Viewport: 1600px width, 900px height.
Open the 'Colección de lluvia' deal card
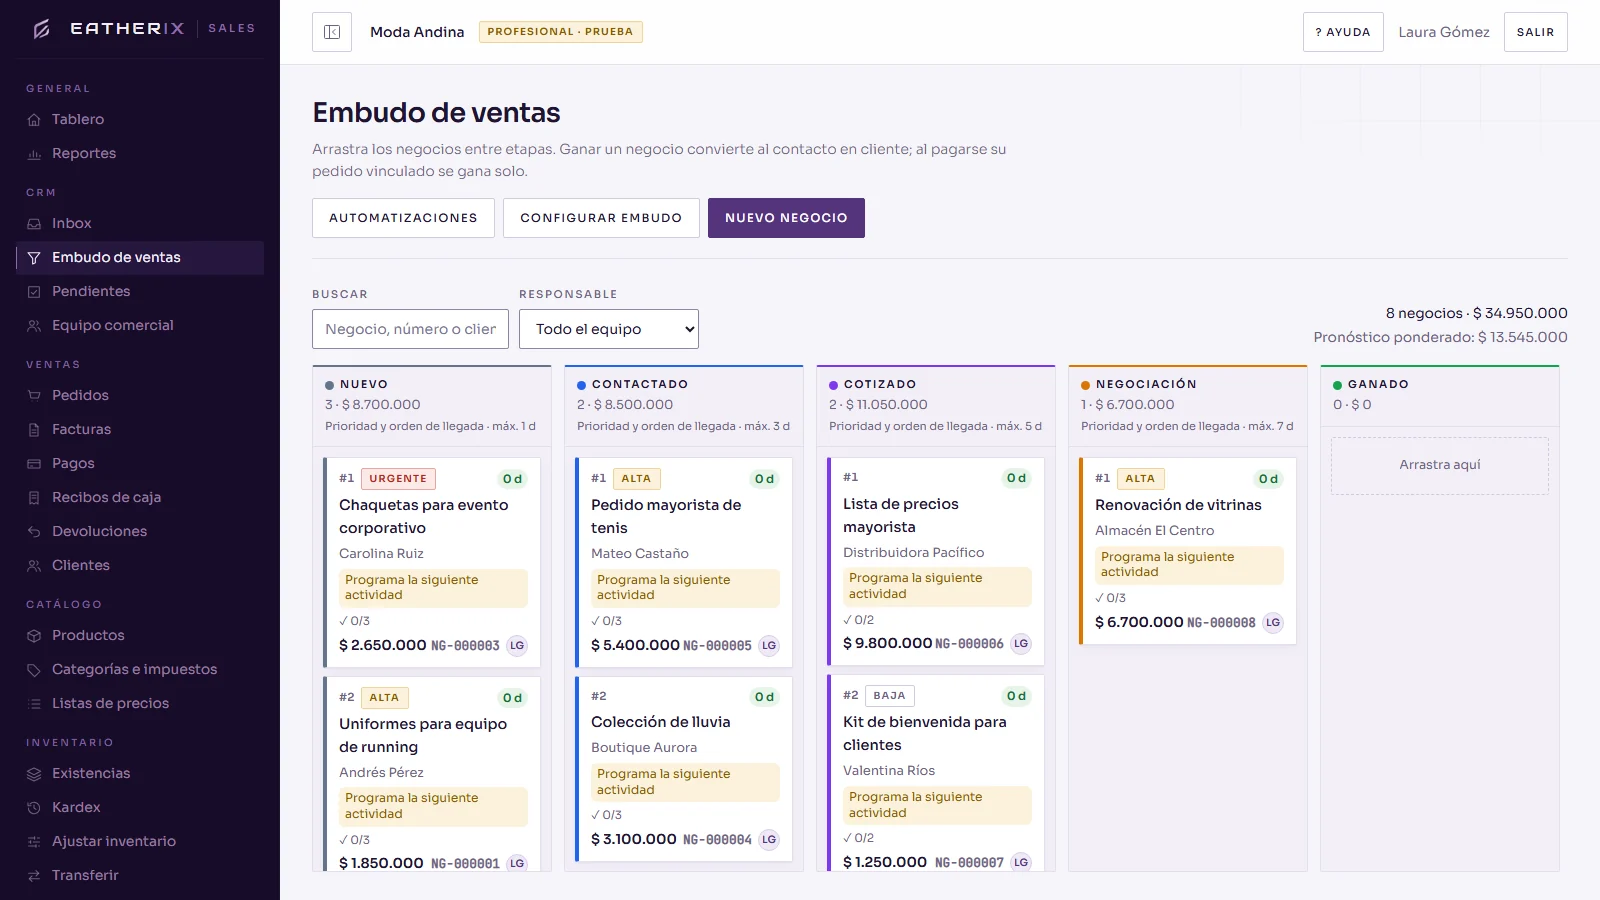pyautogui.click(x=683, y=769)
